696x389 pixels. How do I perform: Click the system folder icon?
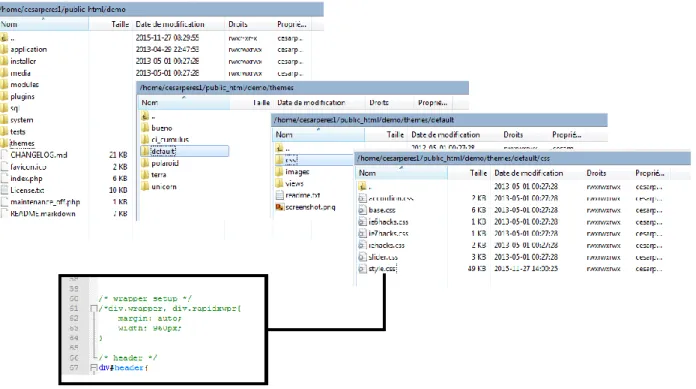tap(4, 120)
